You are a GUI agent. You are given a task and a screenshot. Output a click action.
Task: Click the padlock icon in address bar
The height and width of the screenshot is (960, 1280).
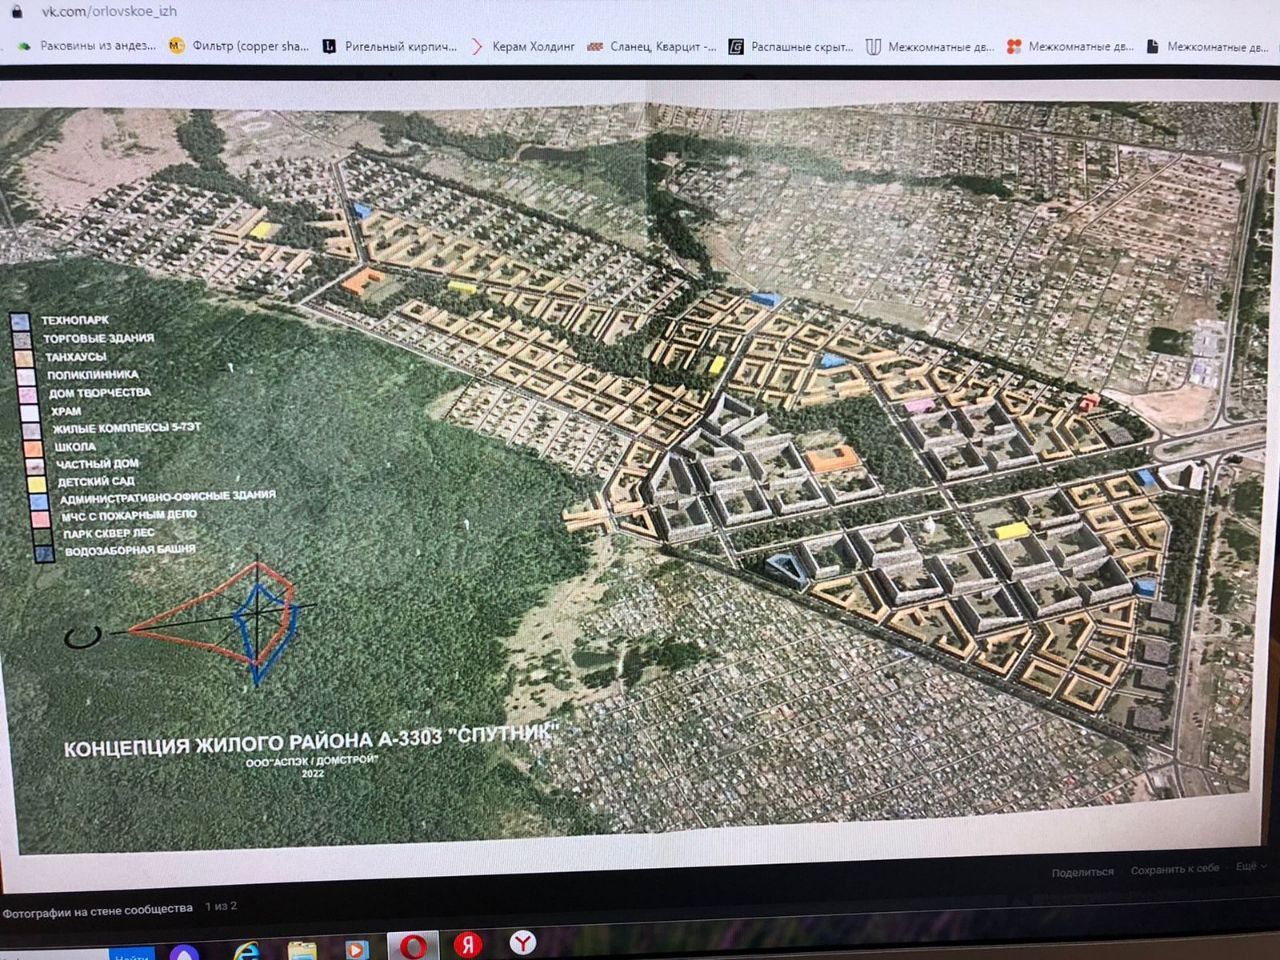[16, 11]
